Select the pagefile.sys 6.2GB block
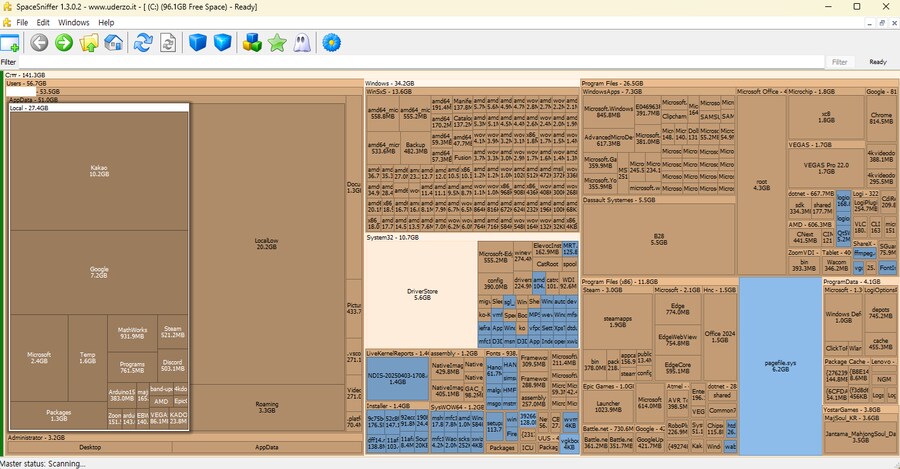 (781, 366)
